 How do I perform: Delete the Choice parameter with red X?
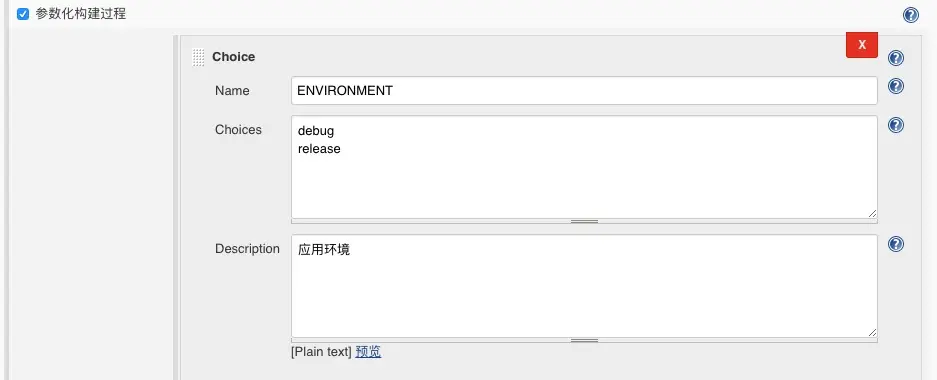point(862,45)
